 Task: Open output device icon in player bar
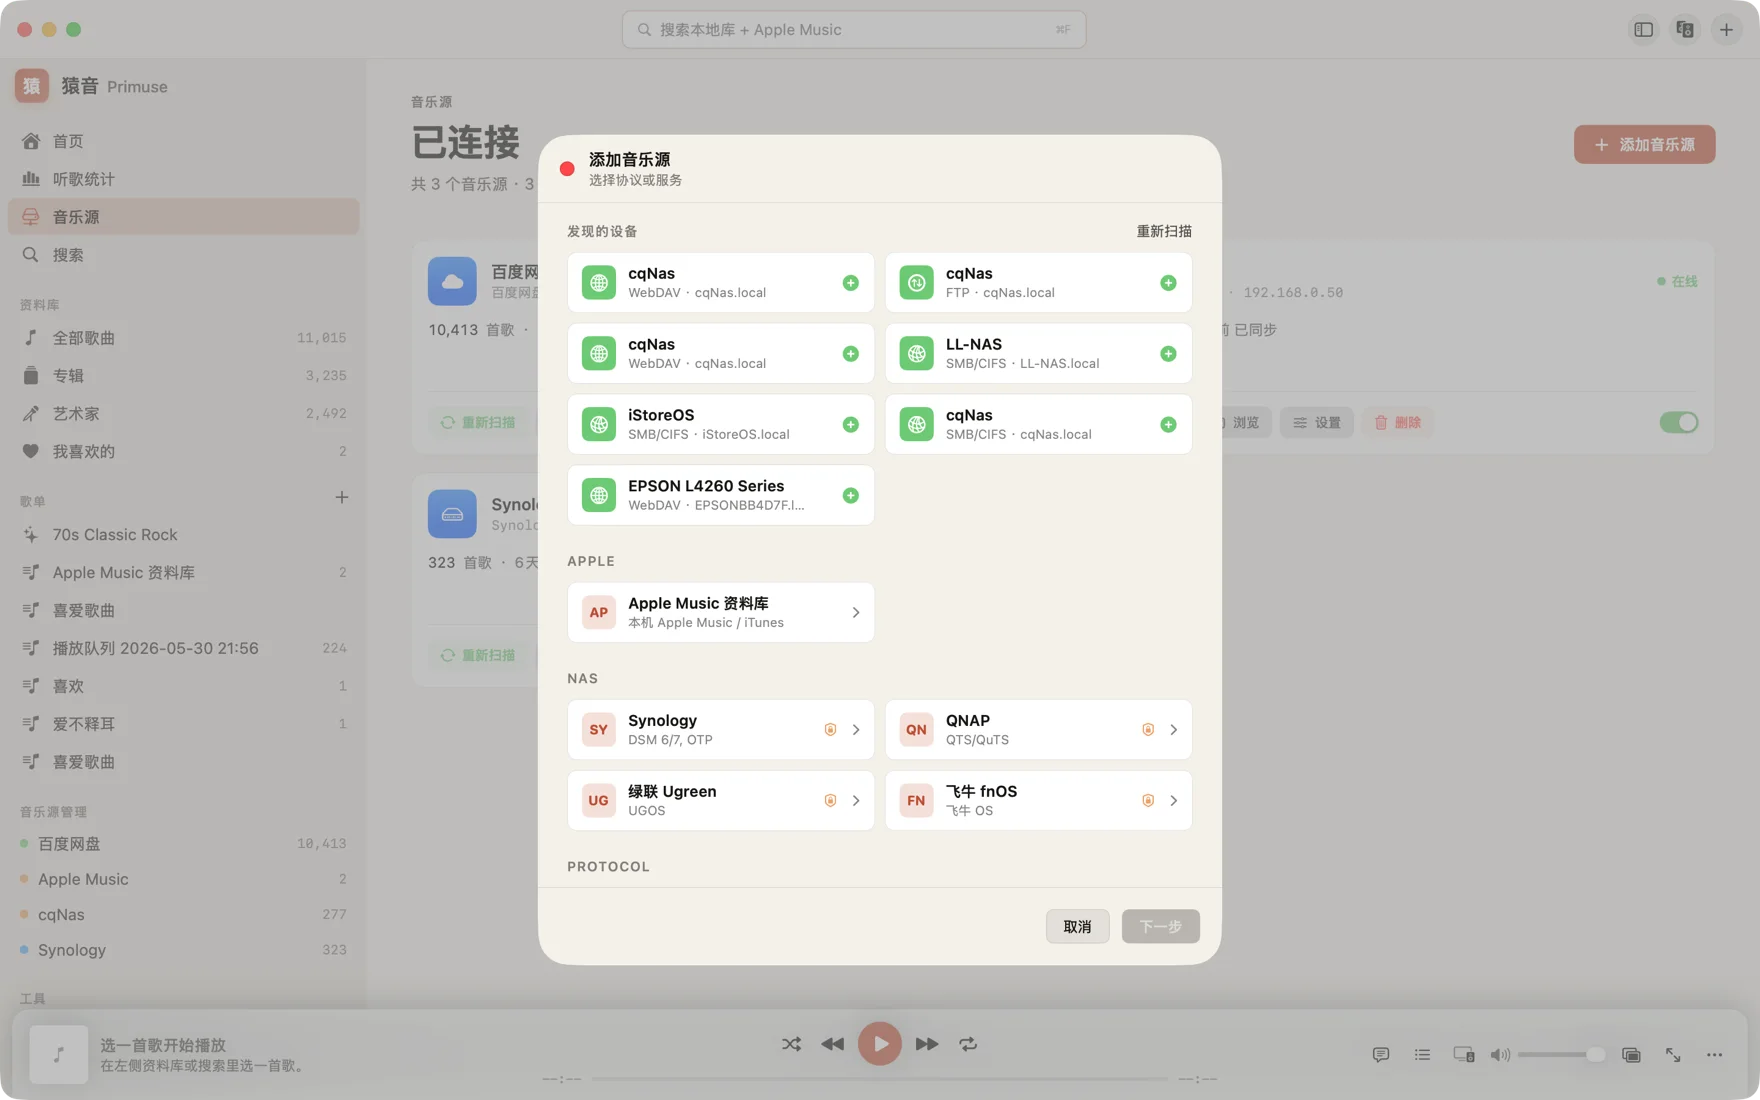click(1464, 1055)
